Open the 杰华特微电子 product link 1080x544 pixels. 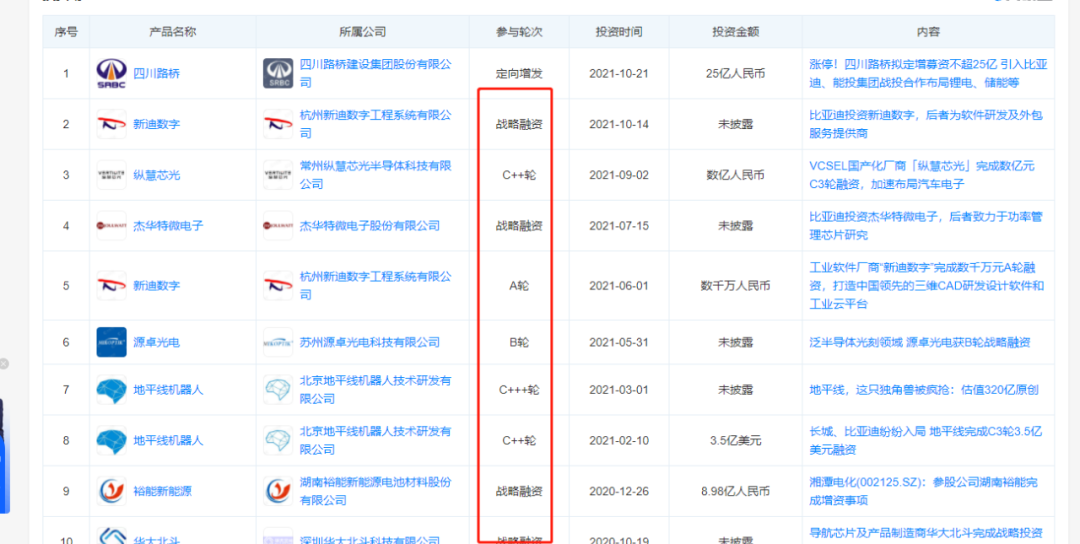tap(168, 225)
